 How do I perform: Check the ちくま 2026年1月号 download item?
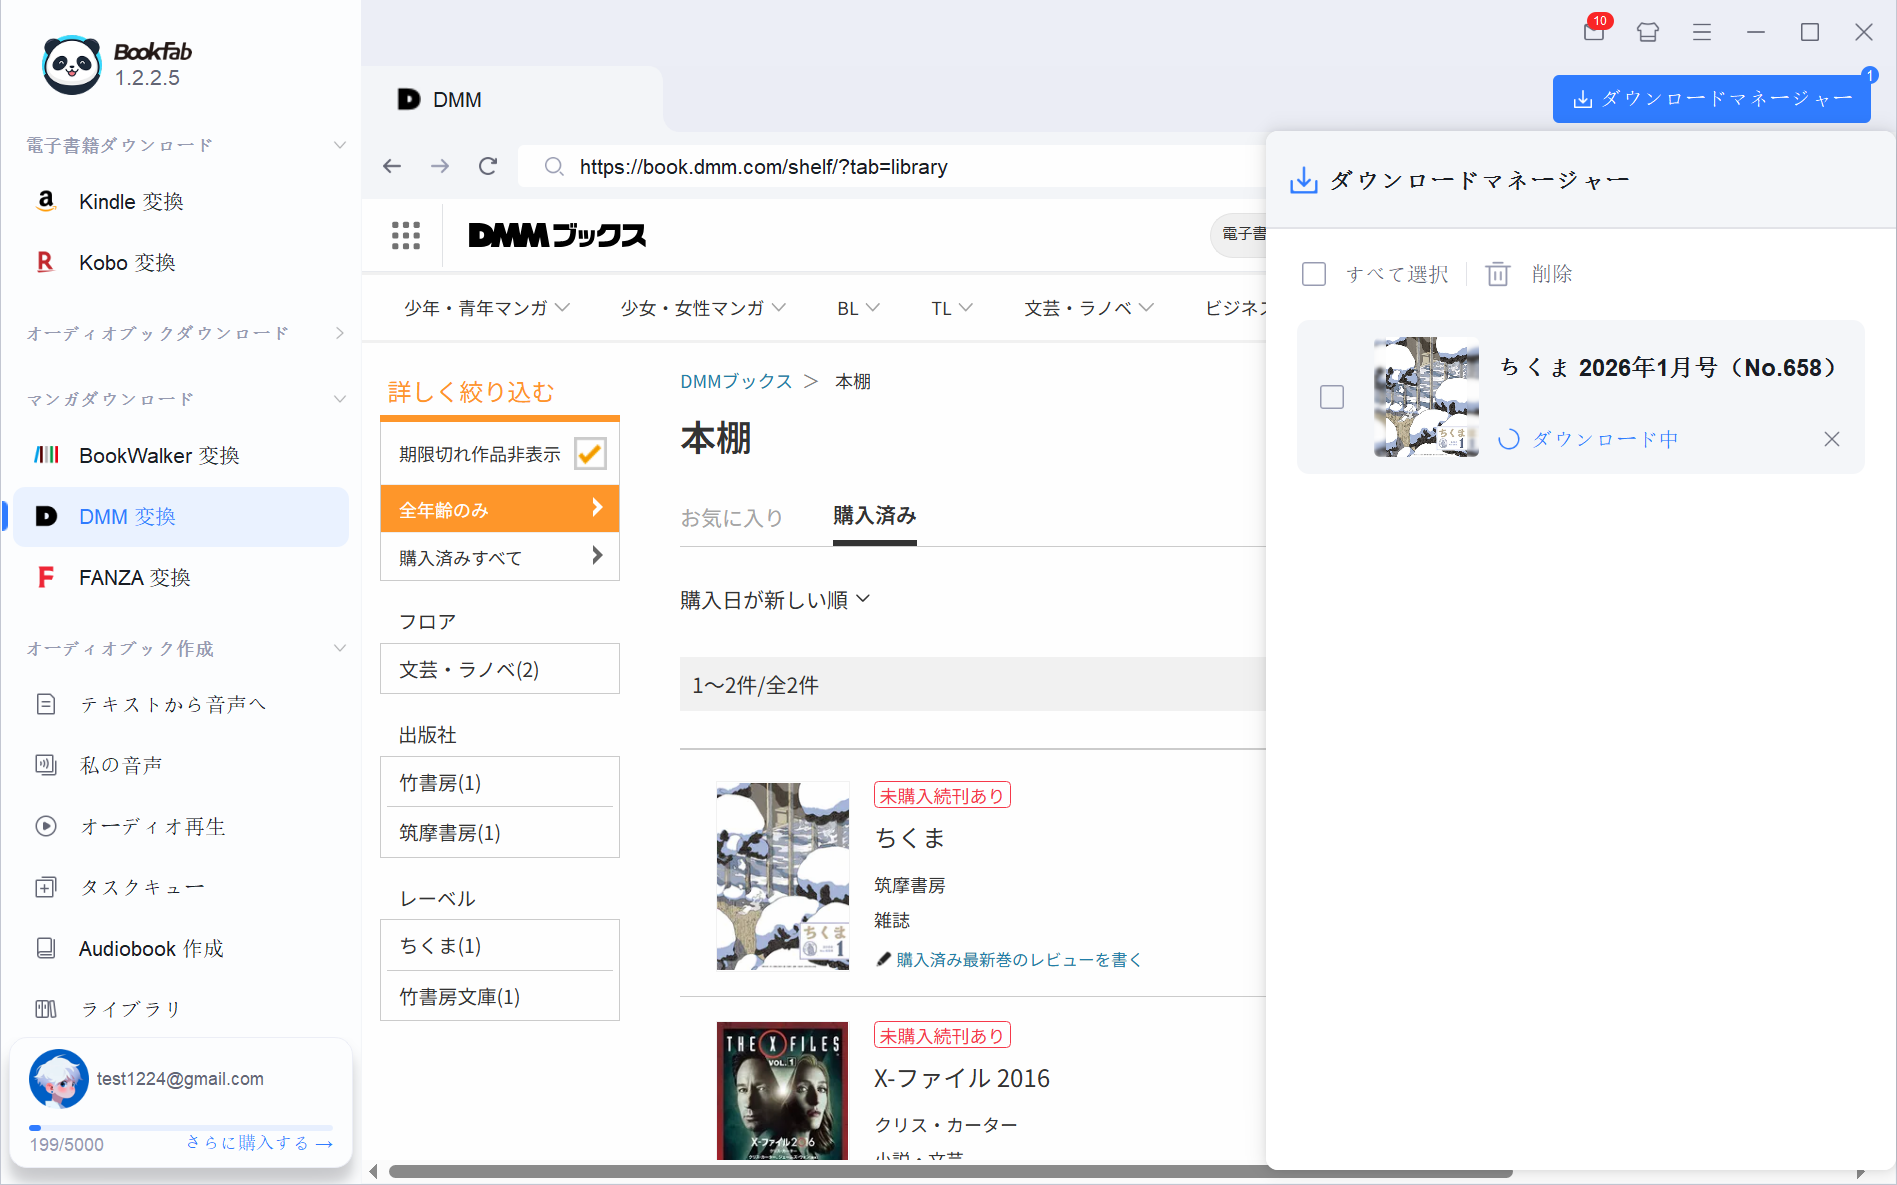pos(1332,397)
